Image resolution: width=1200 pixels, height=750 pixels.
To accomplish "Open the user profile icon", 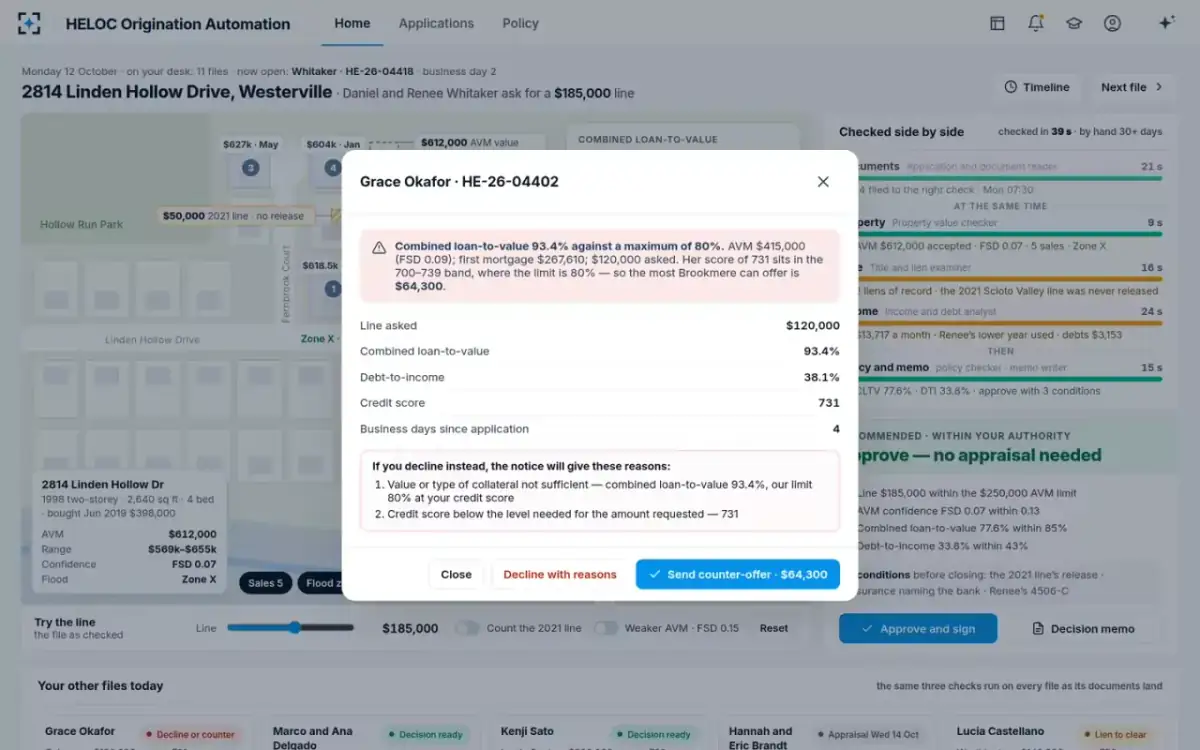I will pyautogui.click(x=1112, y=23).
